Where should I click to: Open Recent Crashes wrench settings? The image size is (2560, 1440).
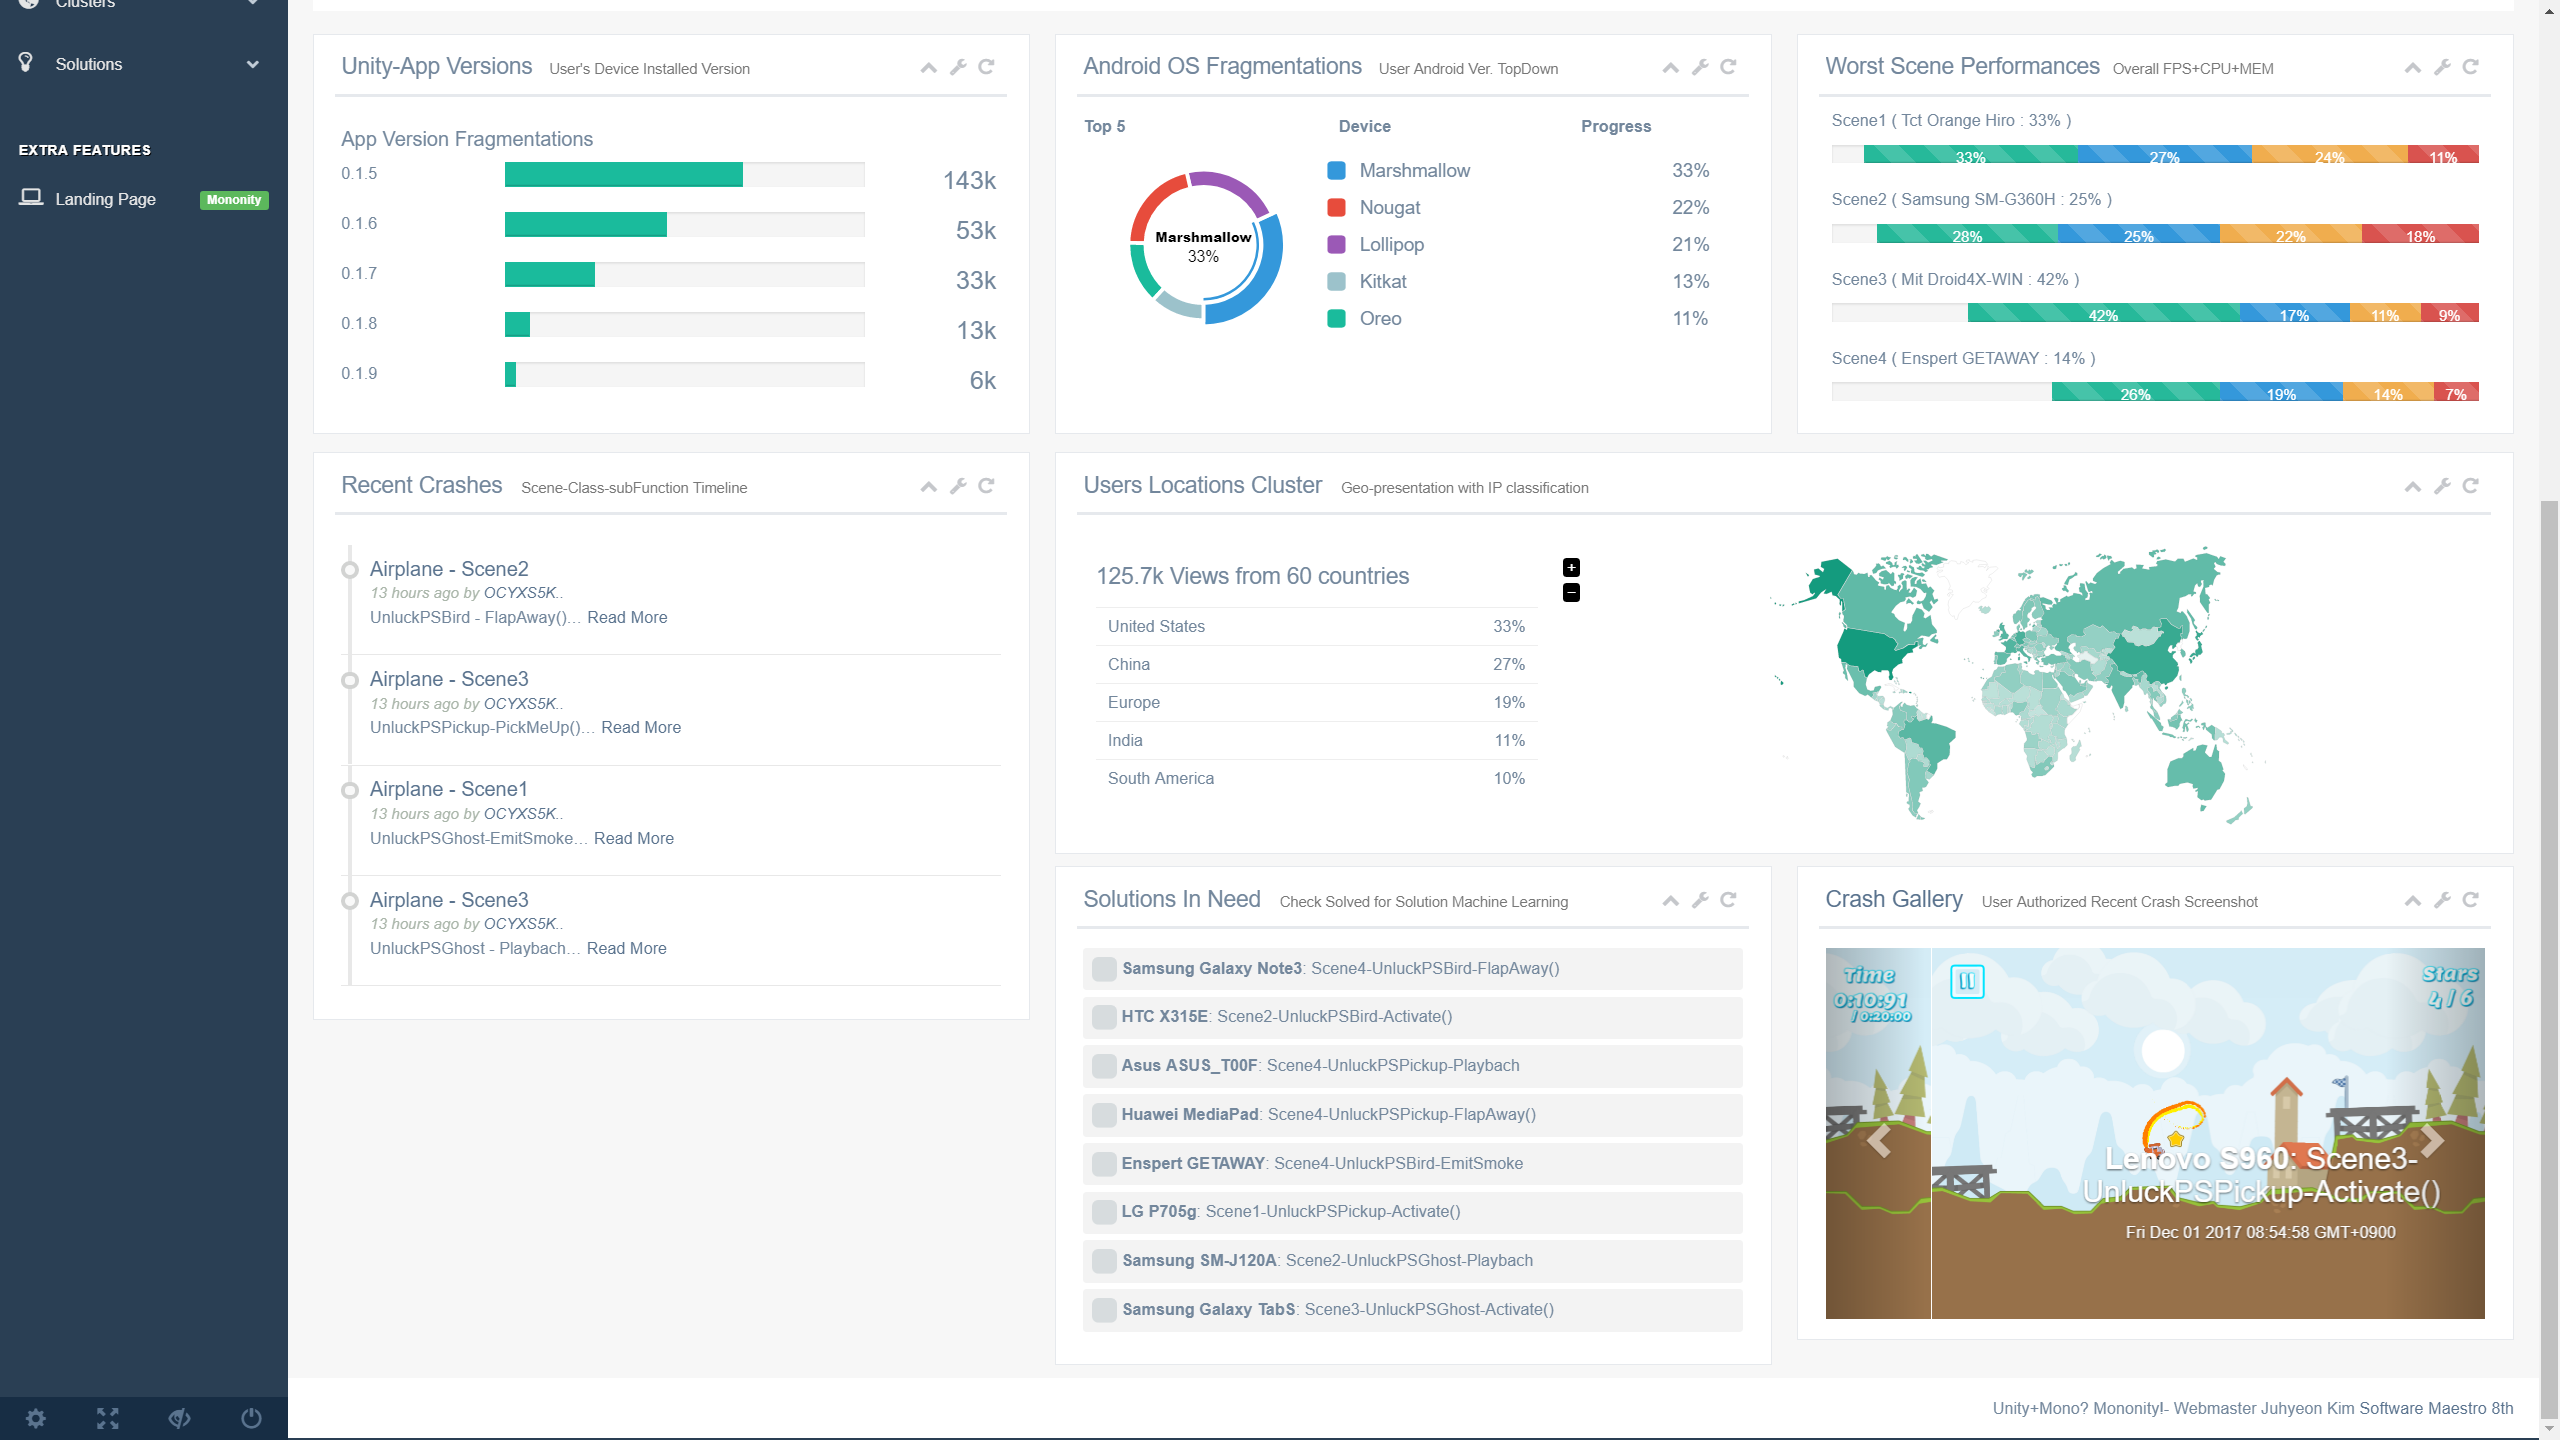958,486
